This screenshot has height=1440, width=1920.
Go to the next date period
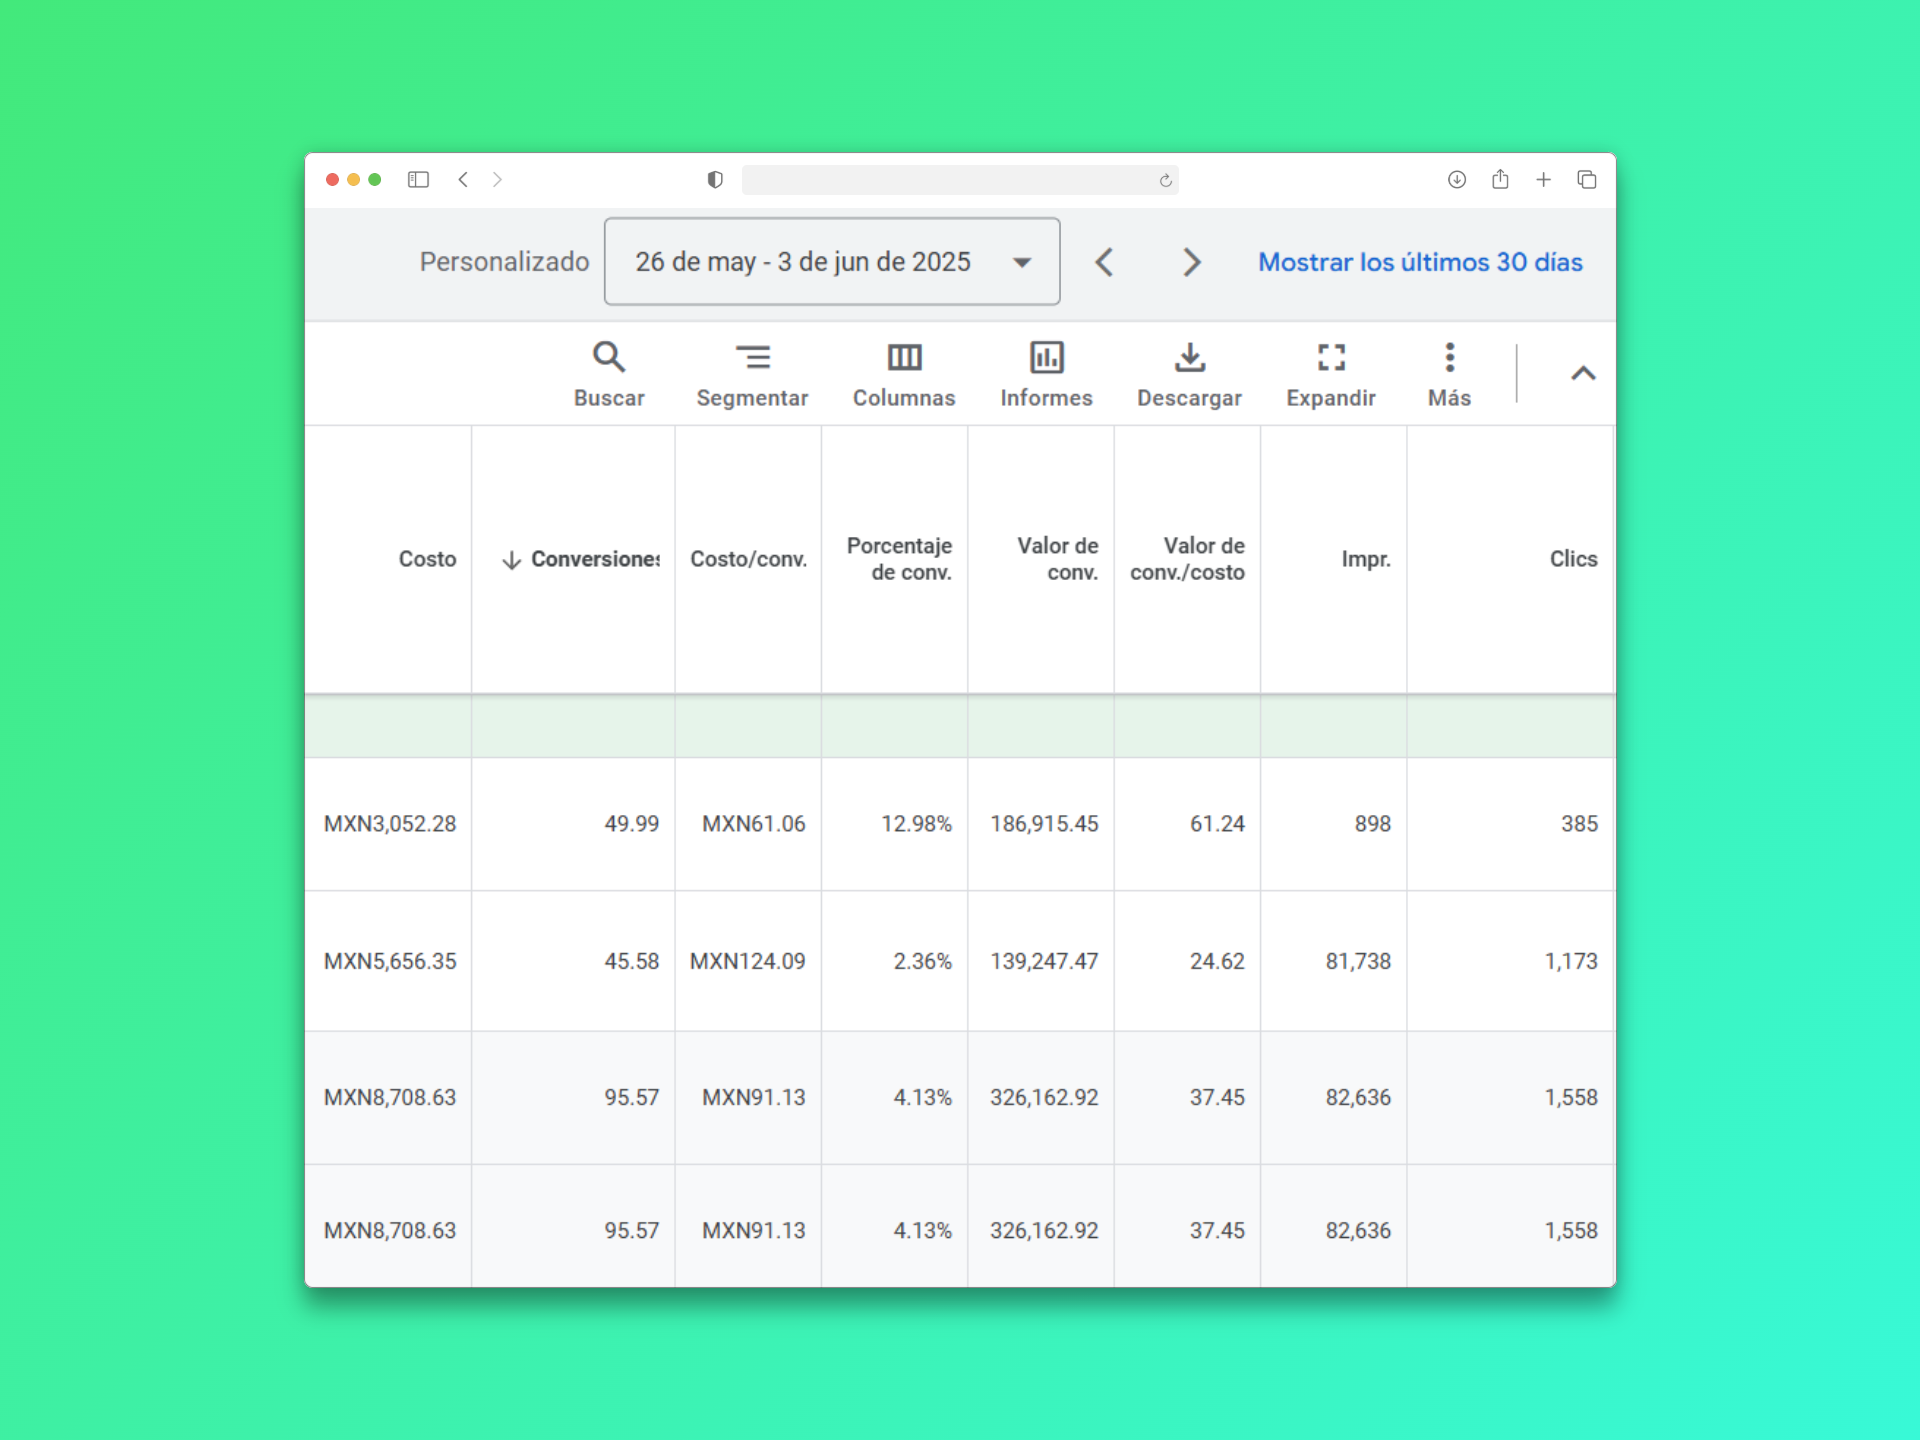click(1191, 262)
